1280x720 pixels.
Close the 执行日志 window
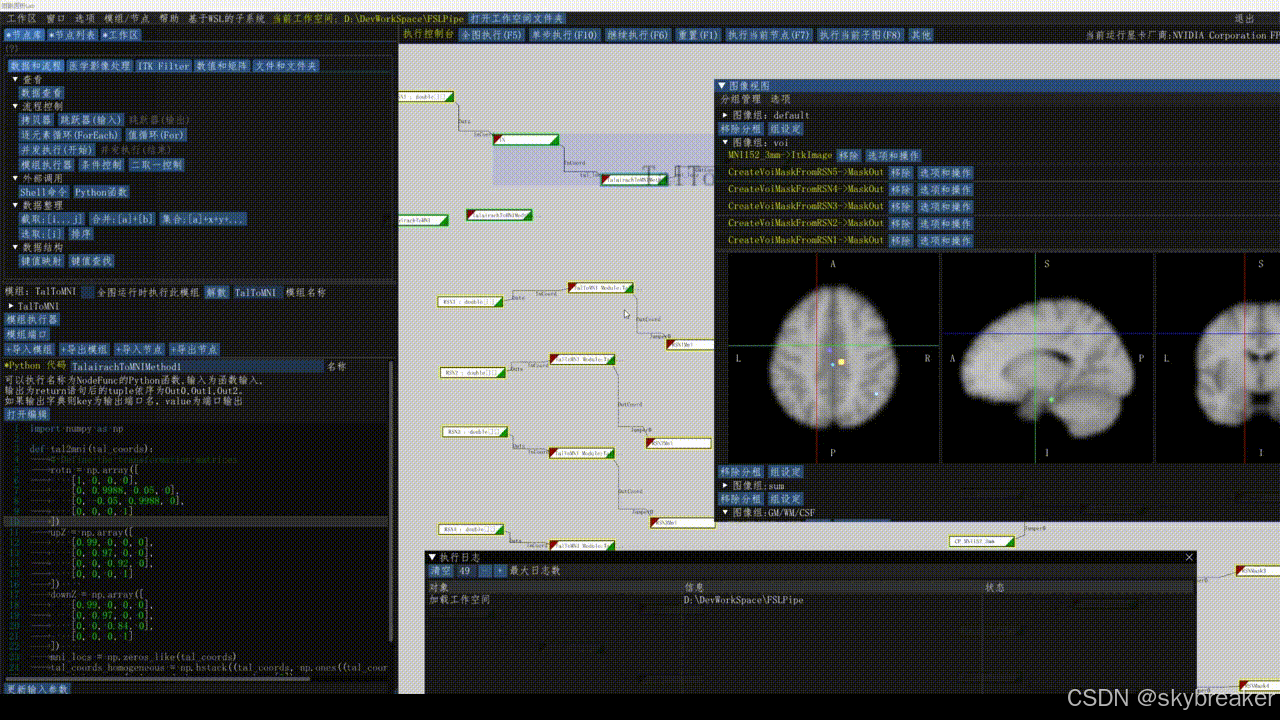pos(1189,557)
